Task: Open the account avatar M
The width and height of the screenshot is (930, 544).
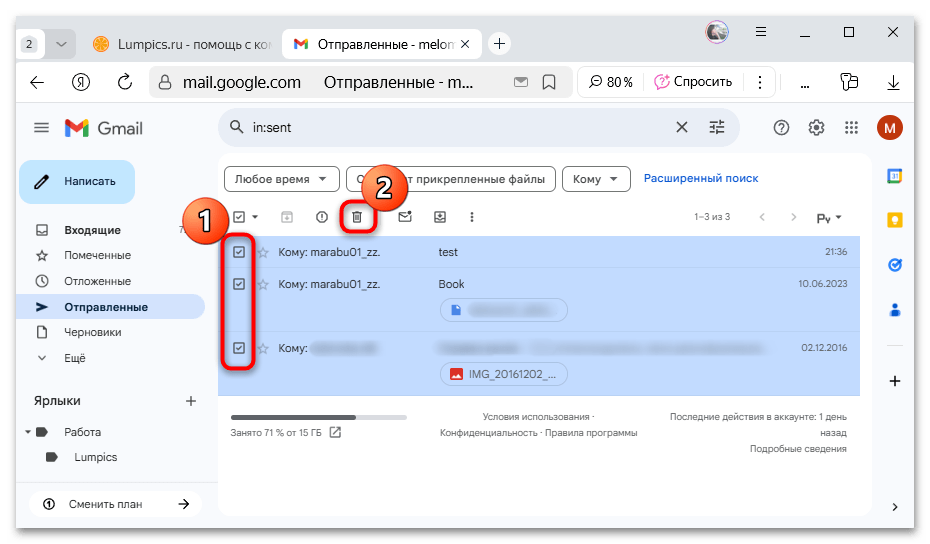Action: tap(890, 128)
